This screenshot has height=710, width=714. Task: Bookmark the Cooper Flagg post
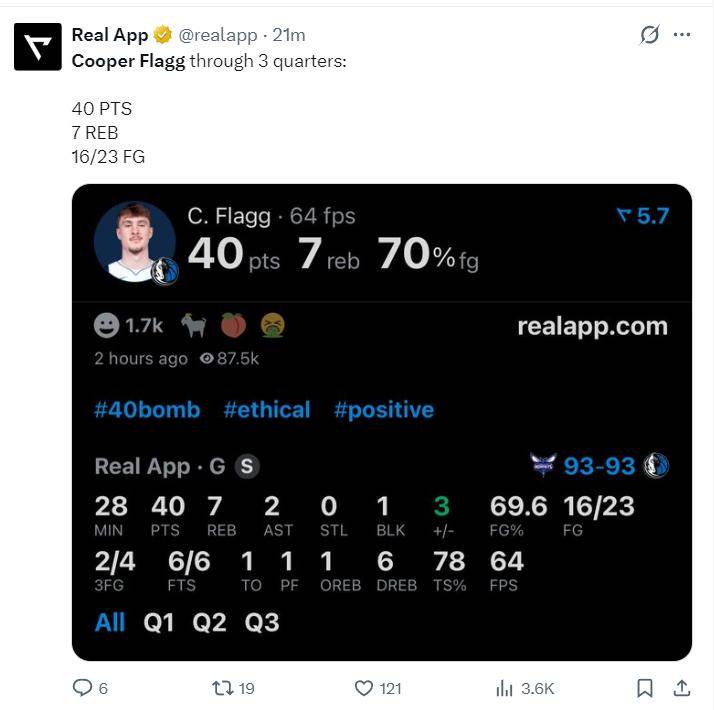coord(645,688)
